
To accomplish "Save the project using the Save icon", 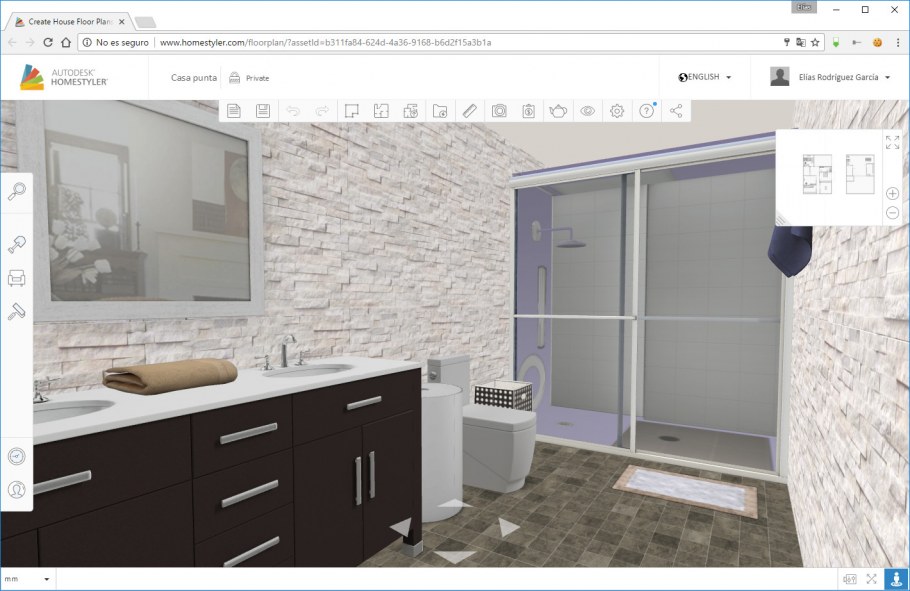I will point(262,110).
